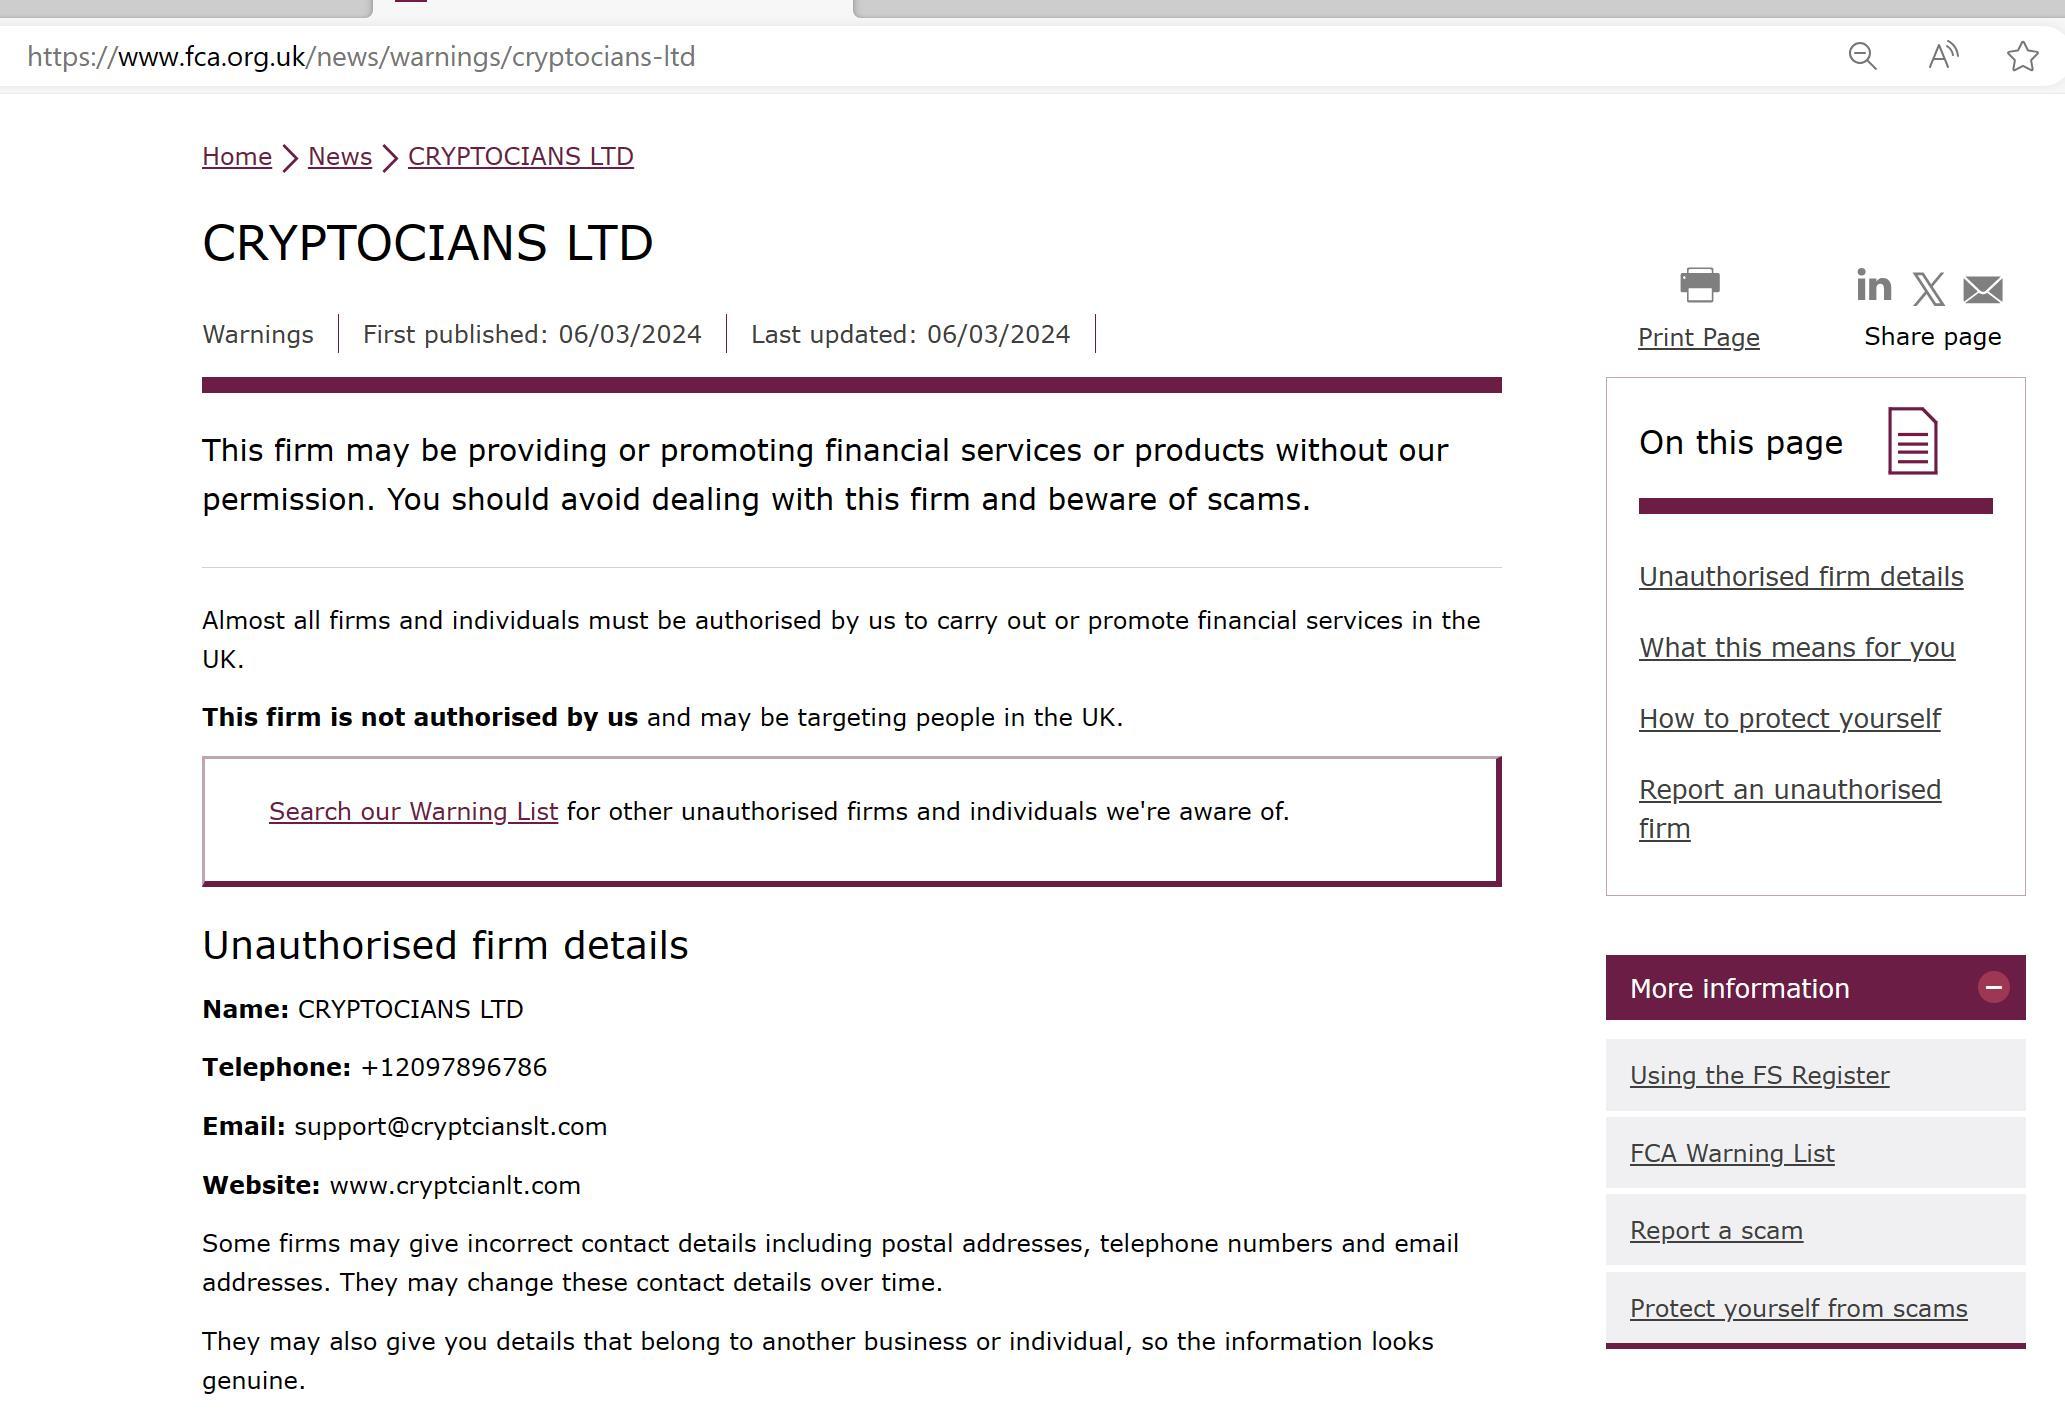This screenshot has width=2065, height=1419.
Task: Share page via X icon
Action: 1928,289
